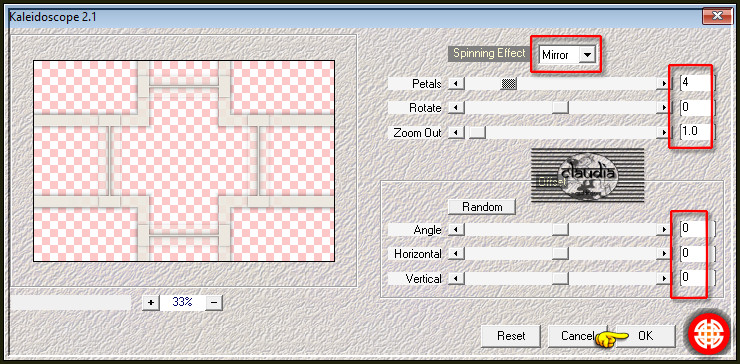This screenshot has height=364, width=740.
Task: Click the Random offset button
Action: point(482,207)
